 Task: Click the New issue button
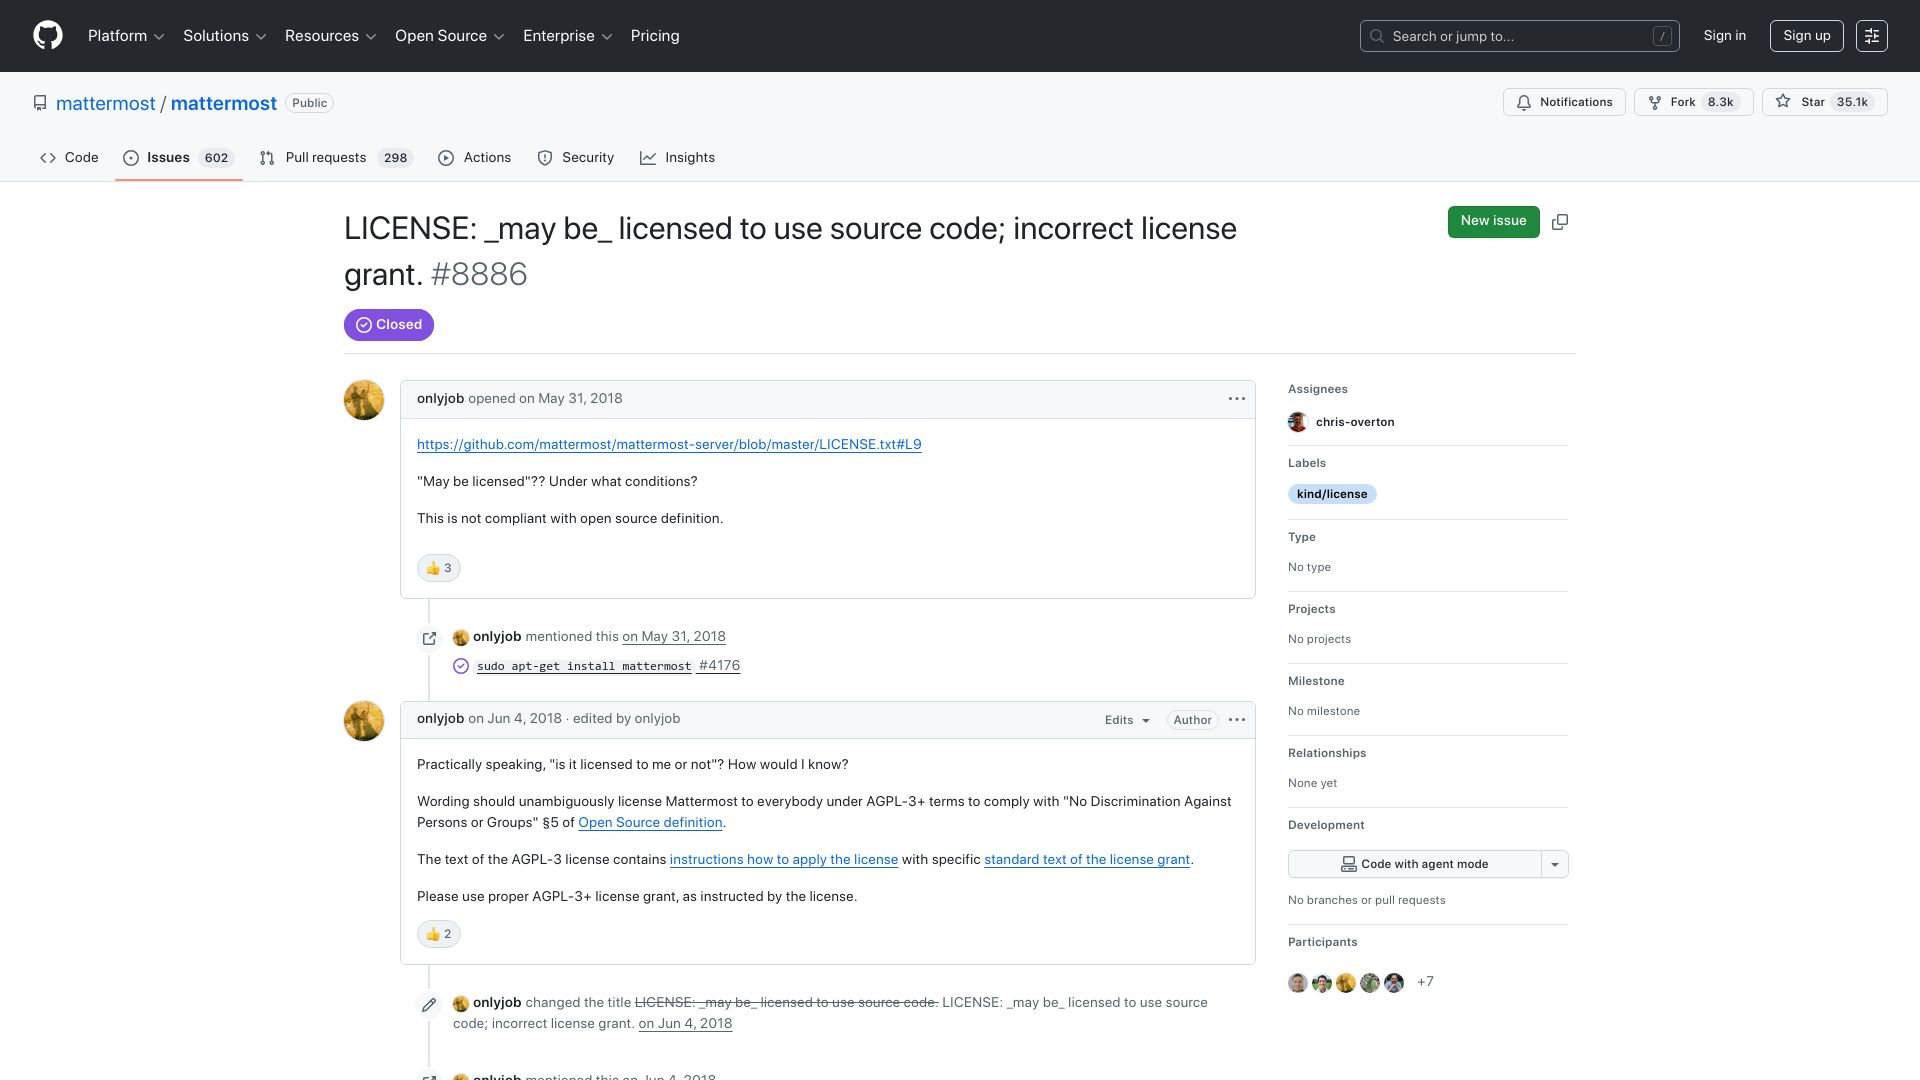pyautogui.click(x=1494, y=222)
